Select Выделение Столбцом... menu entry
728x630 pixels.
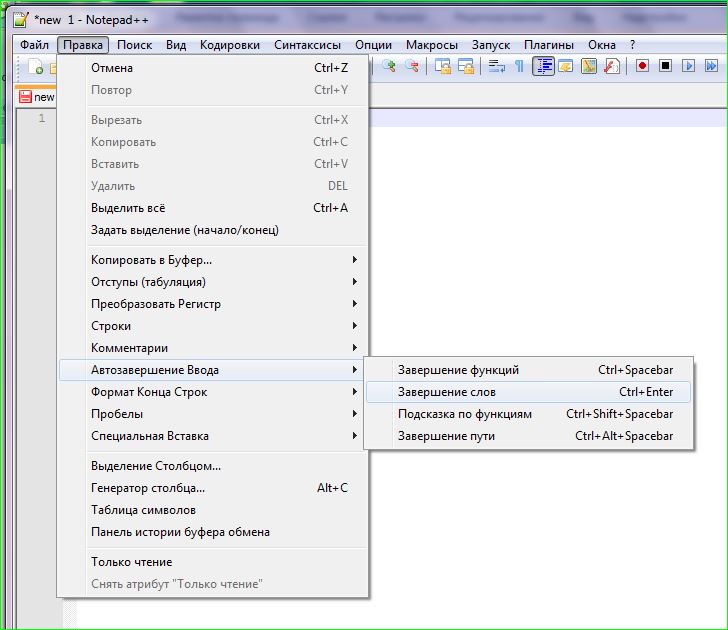click(214, 466)
